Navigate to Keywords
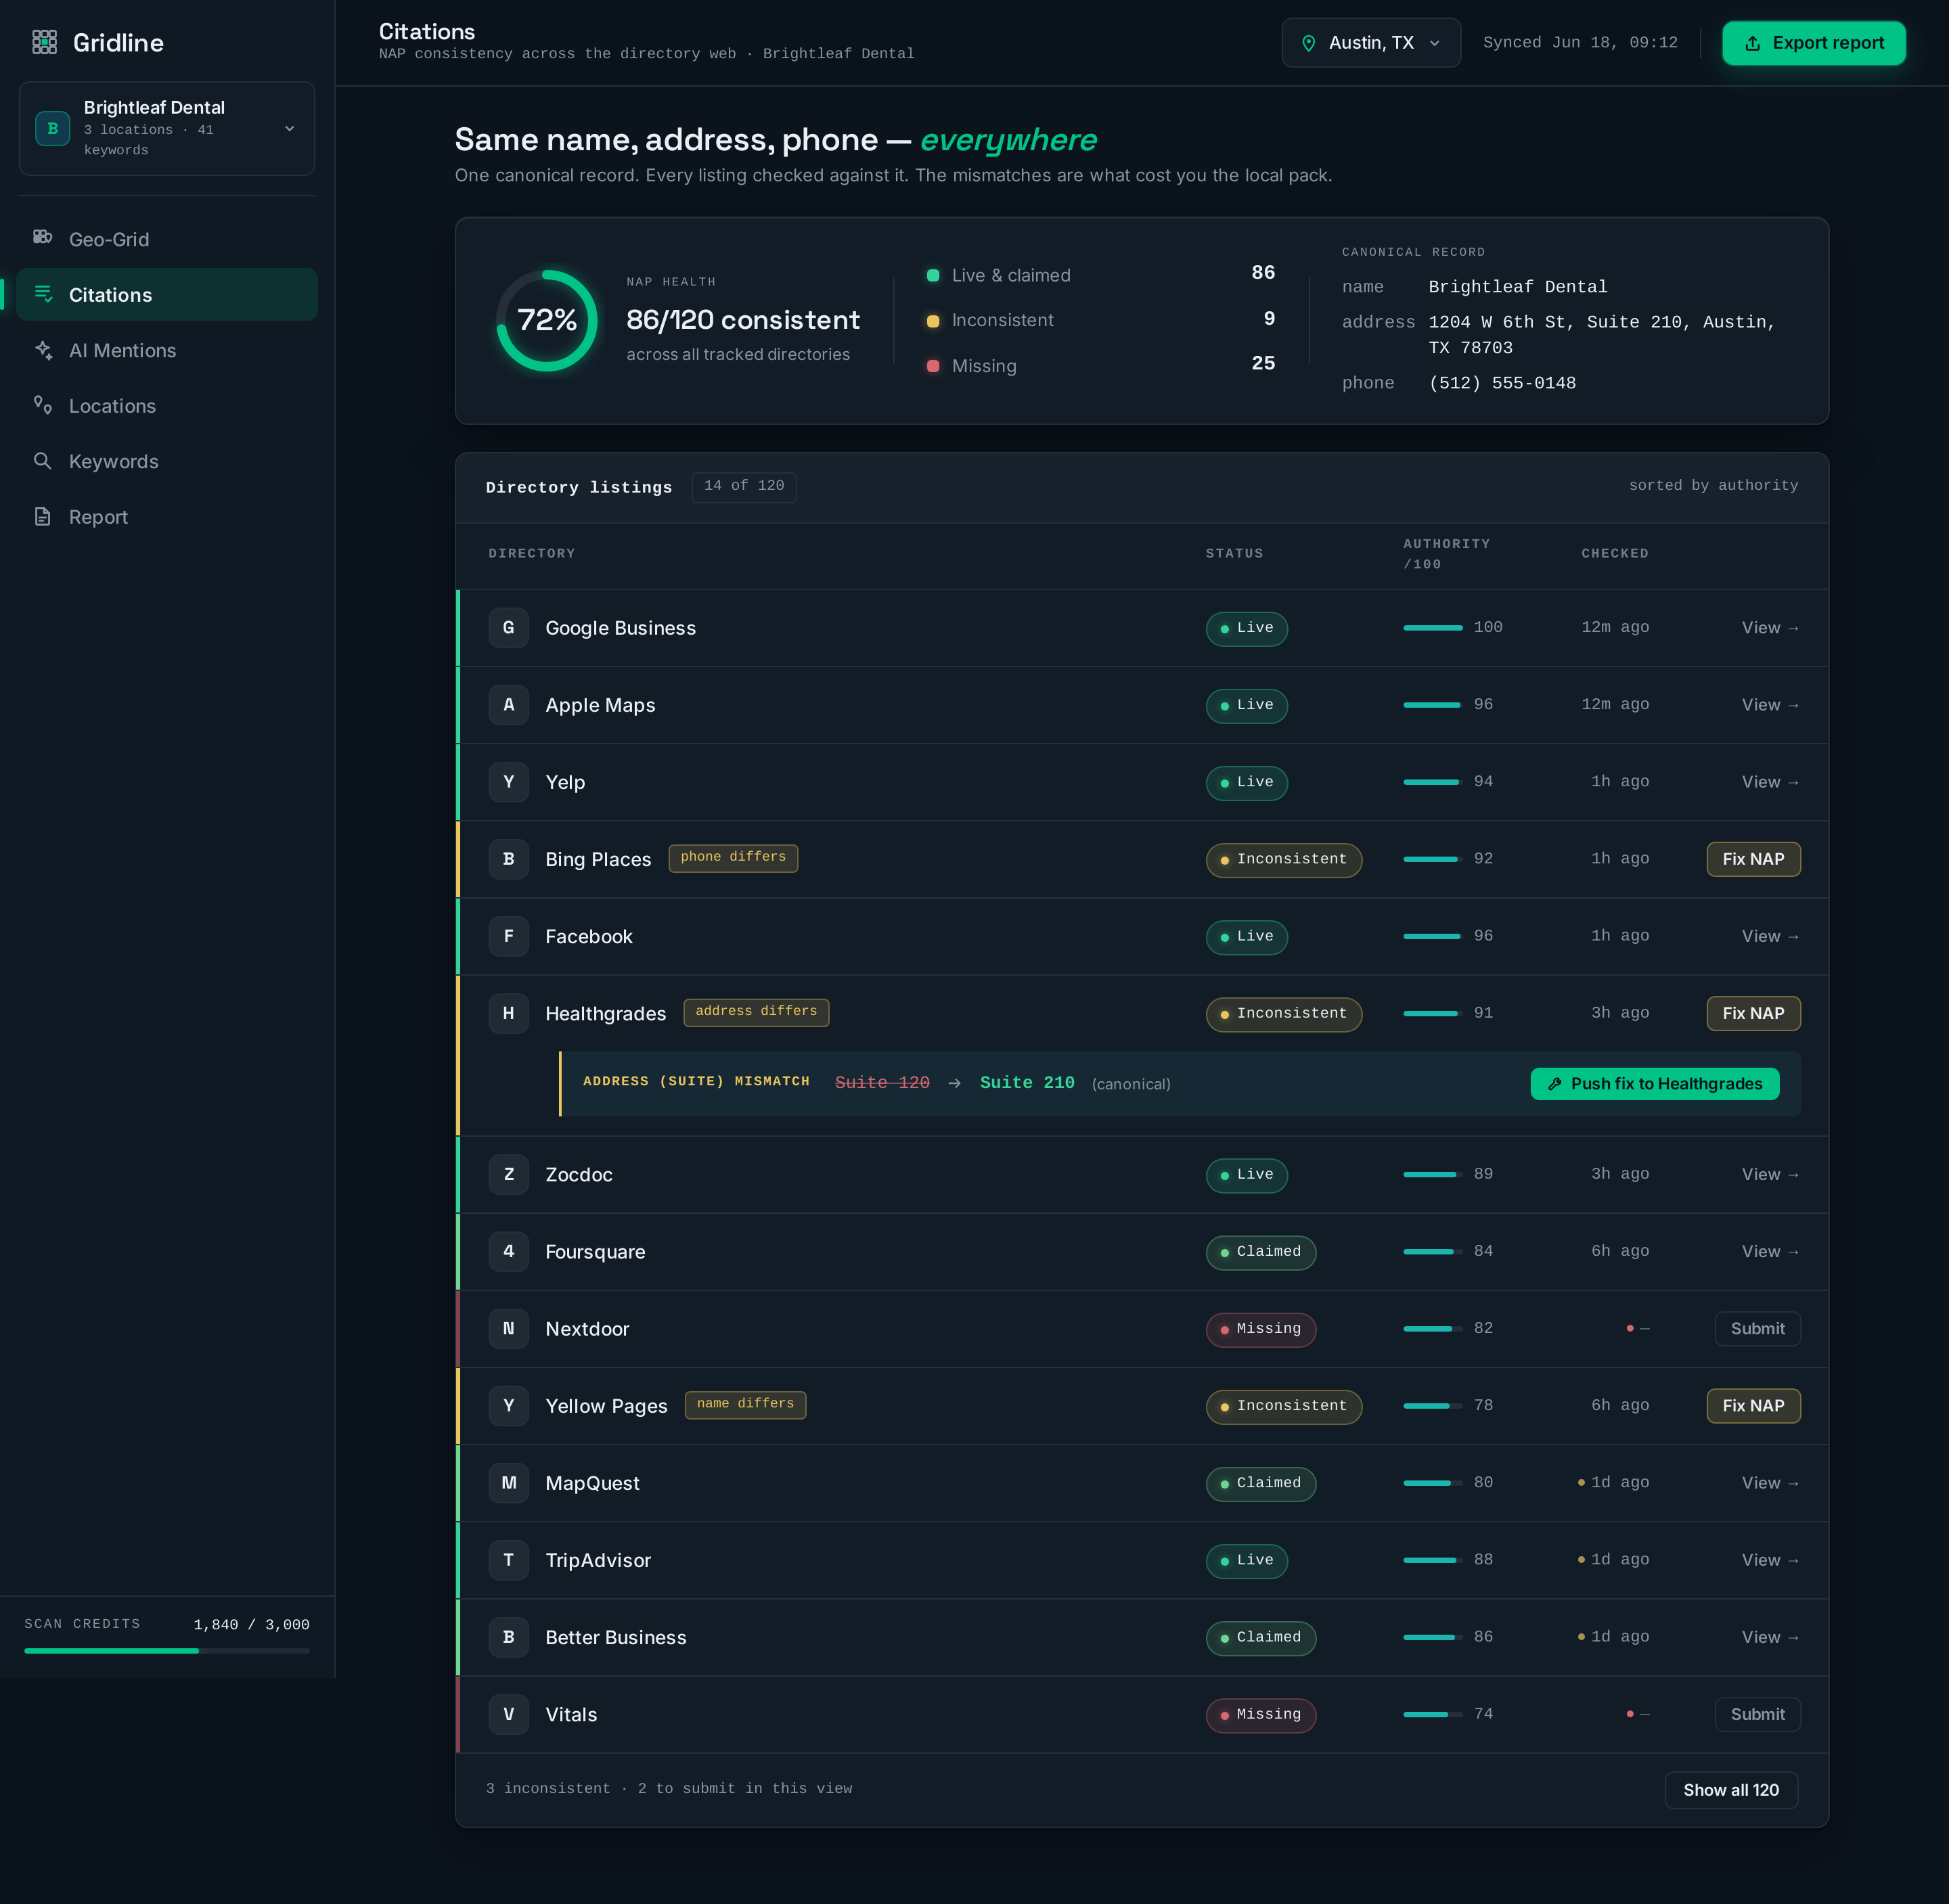This screenshot has height=1904, width=1949. 167,461
